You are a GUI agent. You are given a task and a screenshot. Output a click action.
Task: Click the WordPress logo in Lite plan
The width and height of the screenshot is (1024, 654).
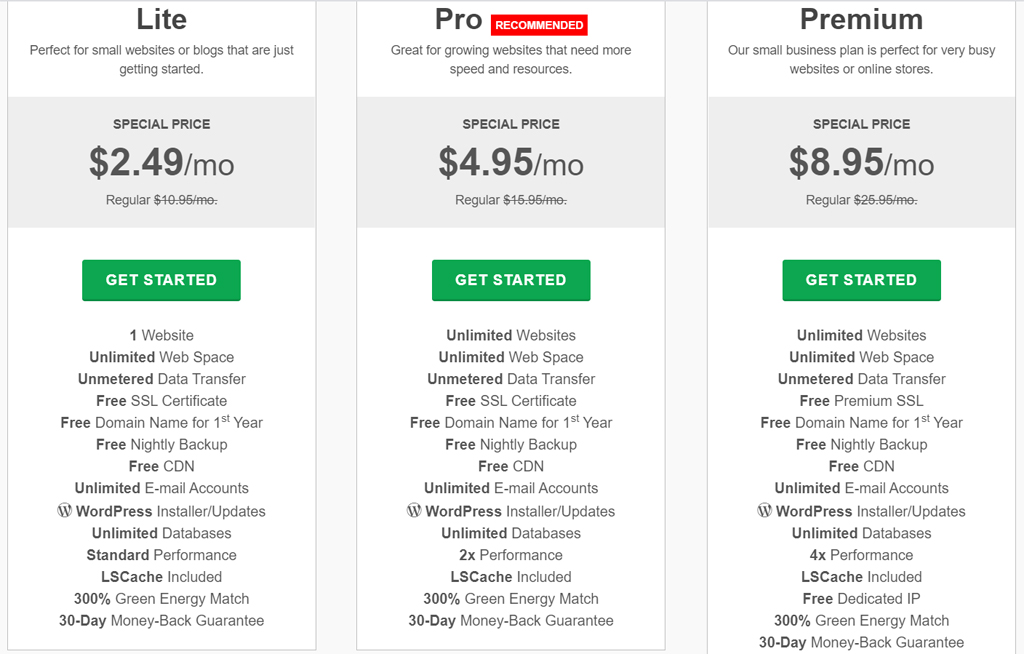click(65, 510)
